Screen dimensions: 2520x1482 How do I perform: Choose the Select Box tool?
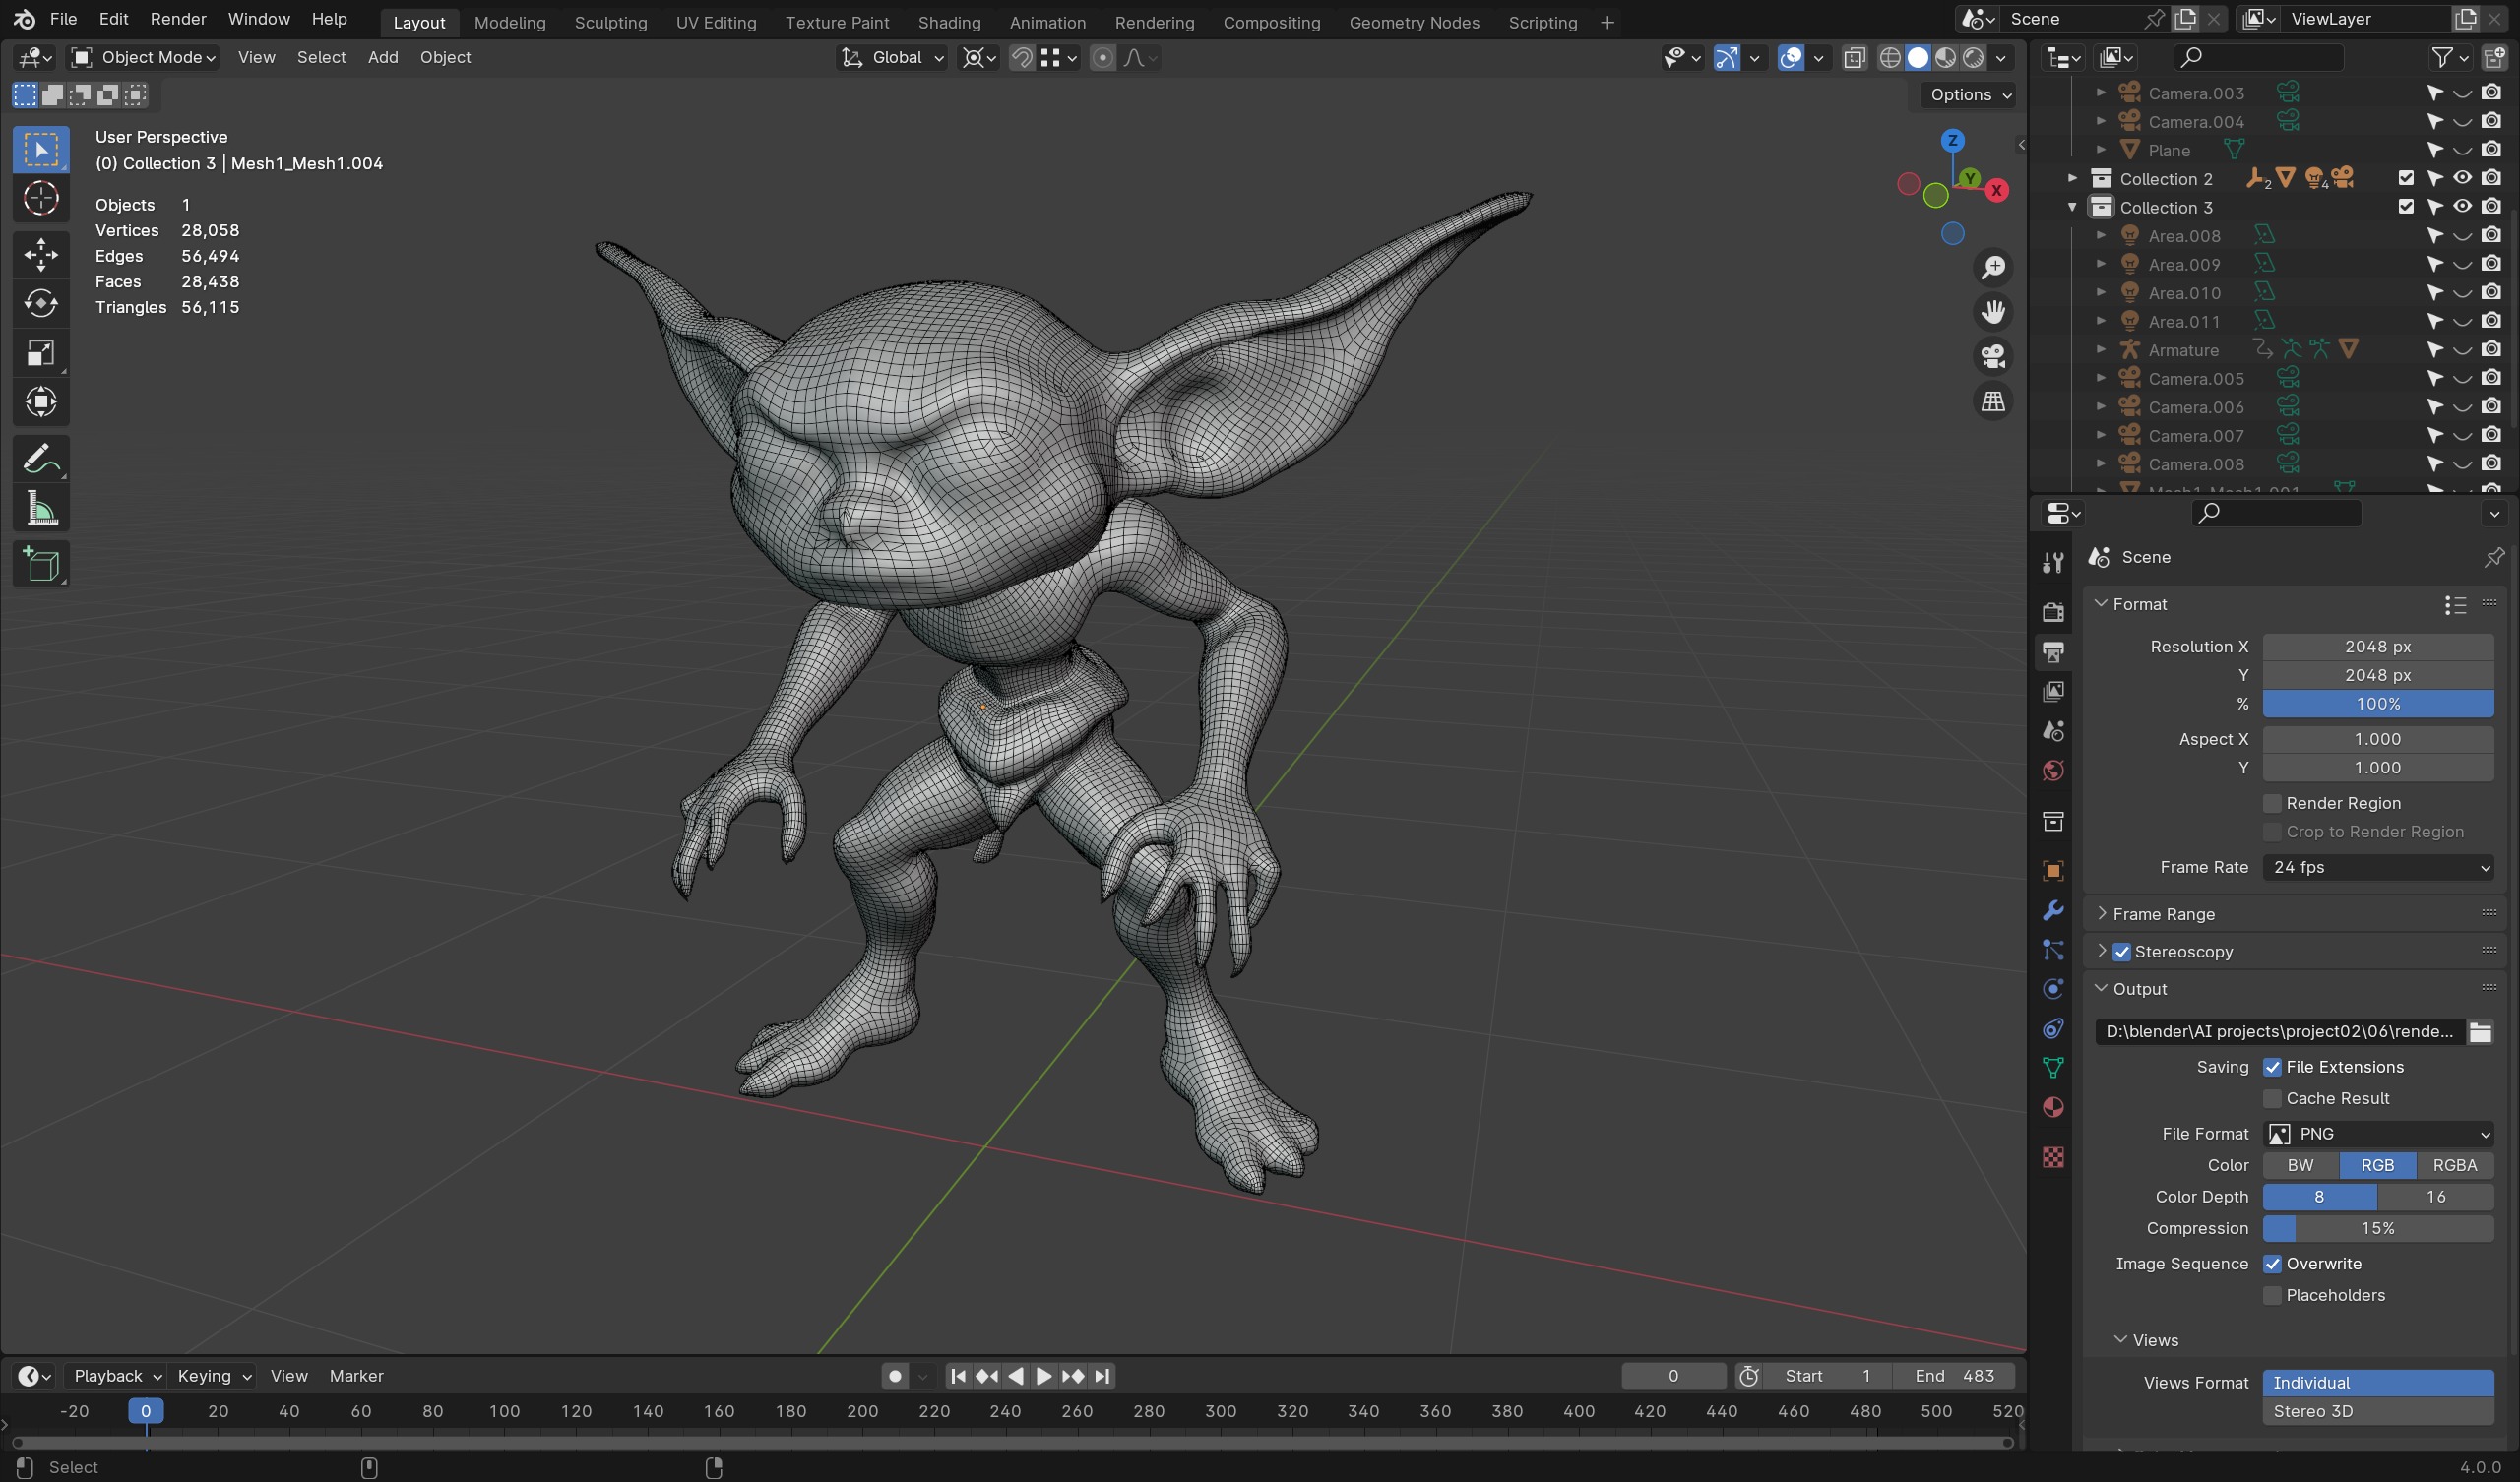[41, 150]
